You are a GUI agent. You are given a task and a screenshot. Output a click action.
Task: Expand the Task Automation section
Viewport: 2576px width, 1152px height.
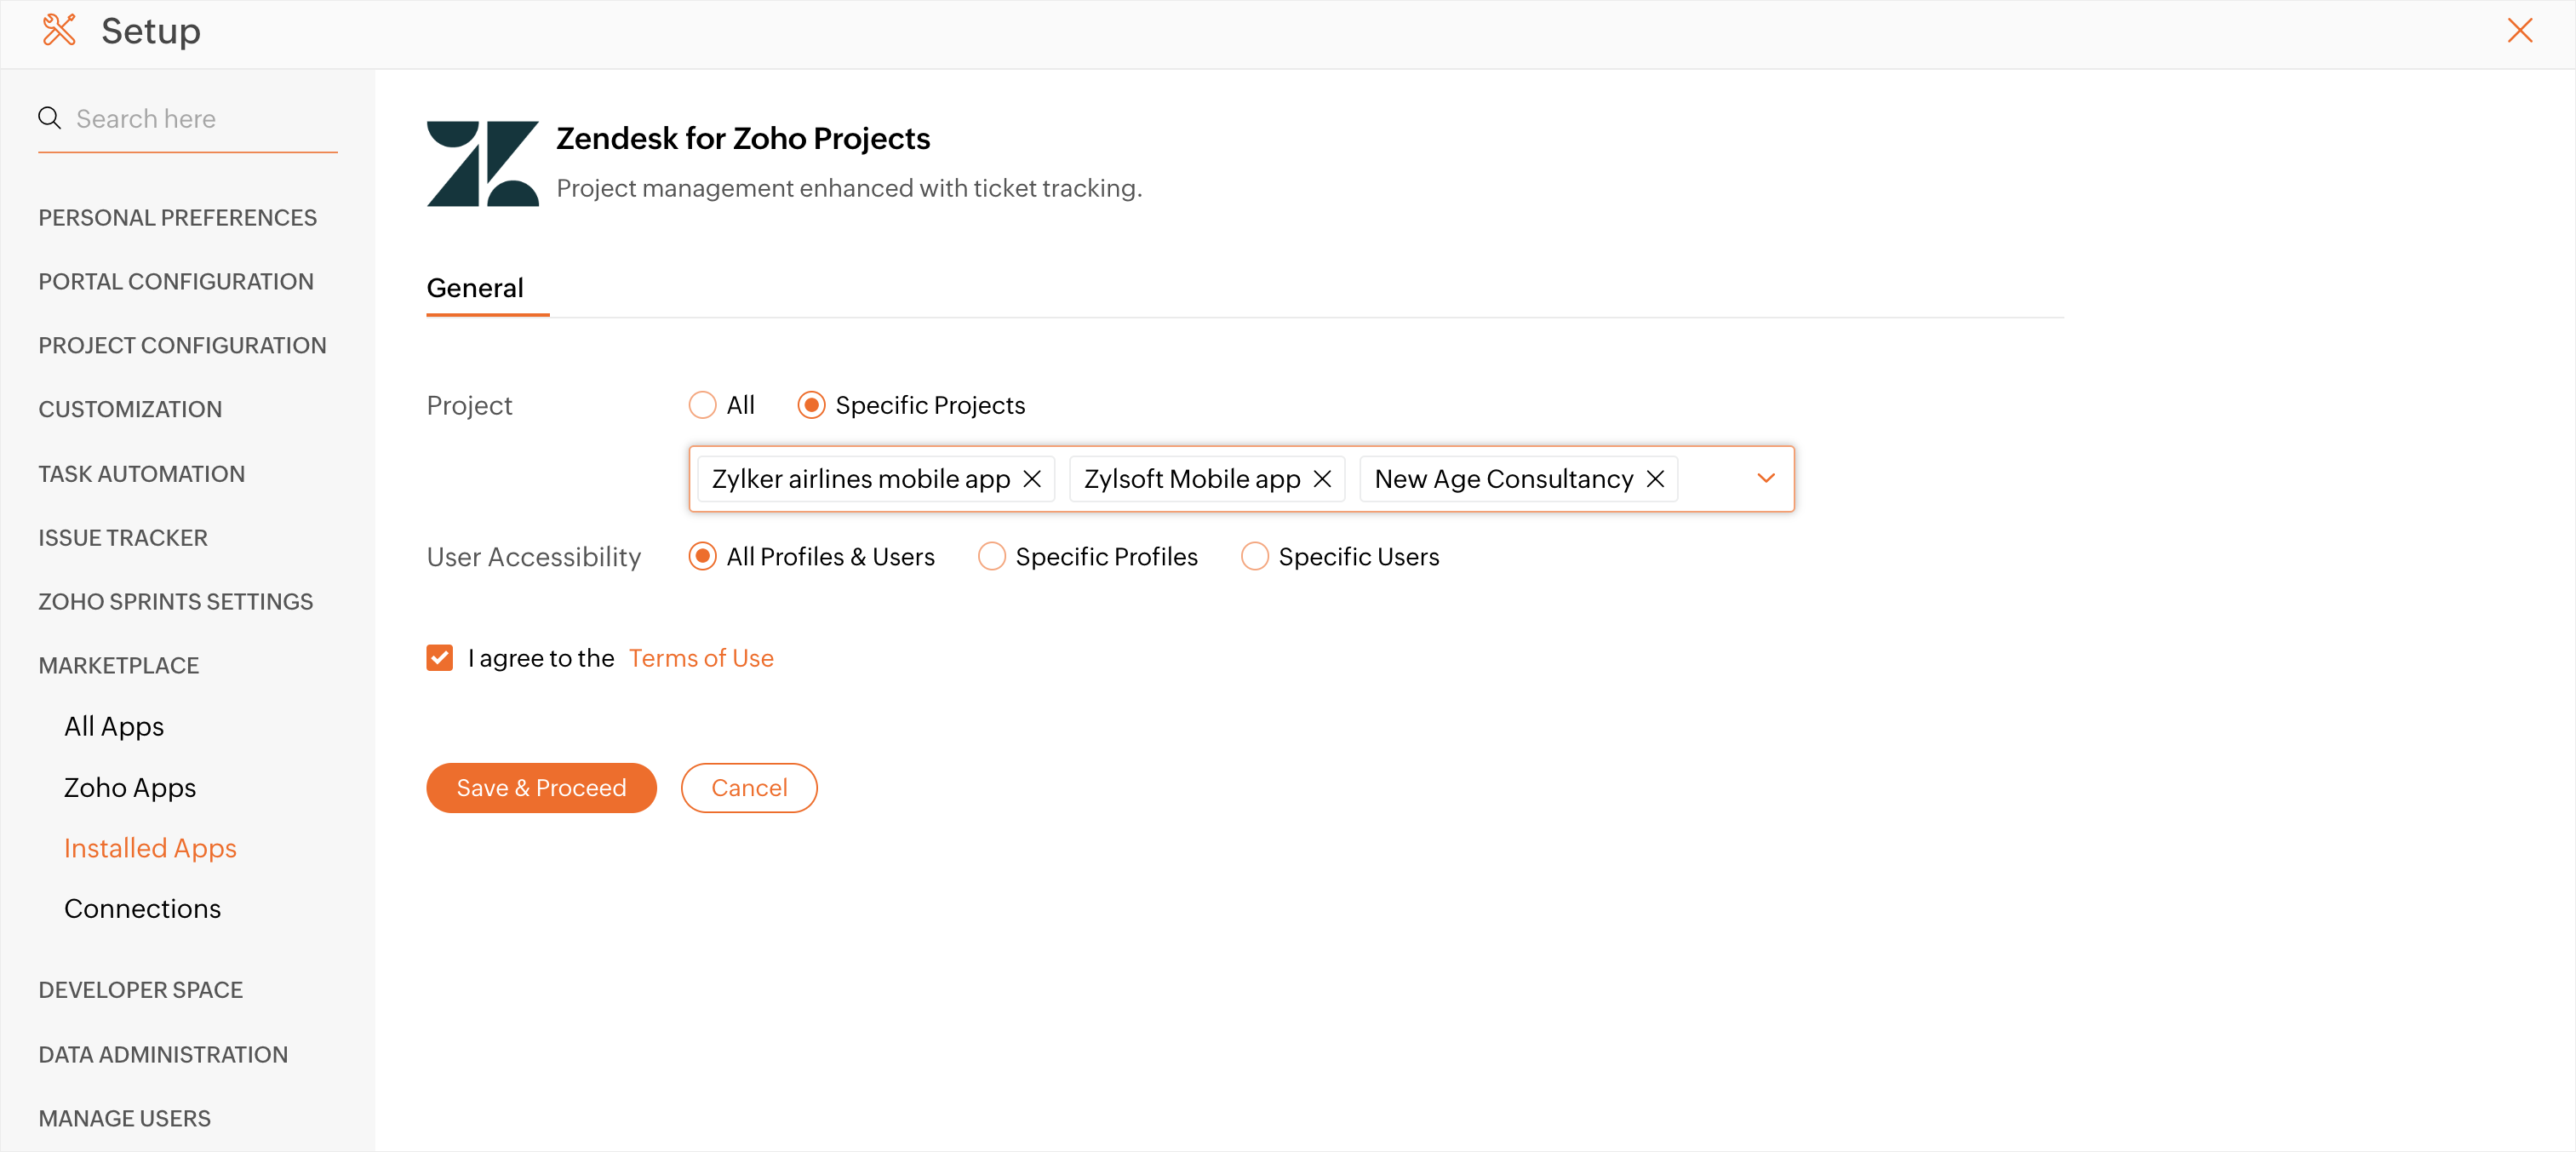coord(141,473)
